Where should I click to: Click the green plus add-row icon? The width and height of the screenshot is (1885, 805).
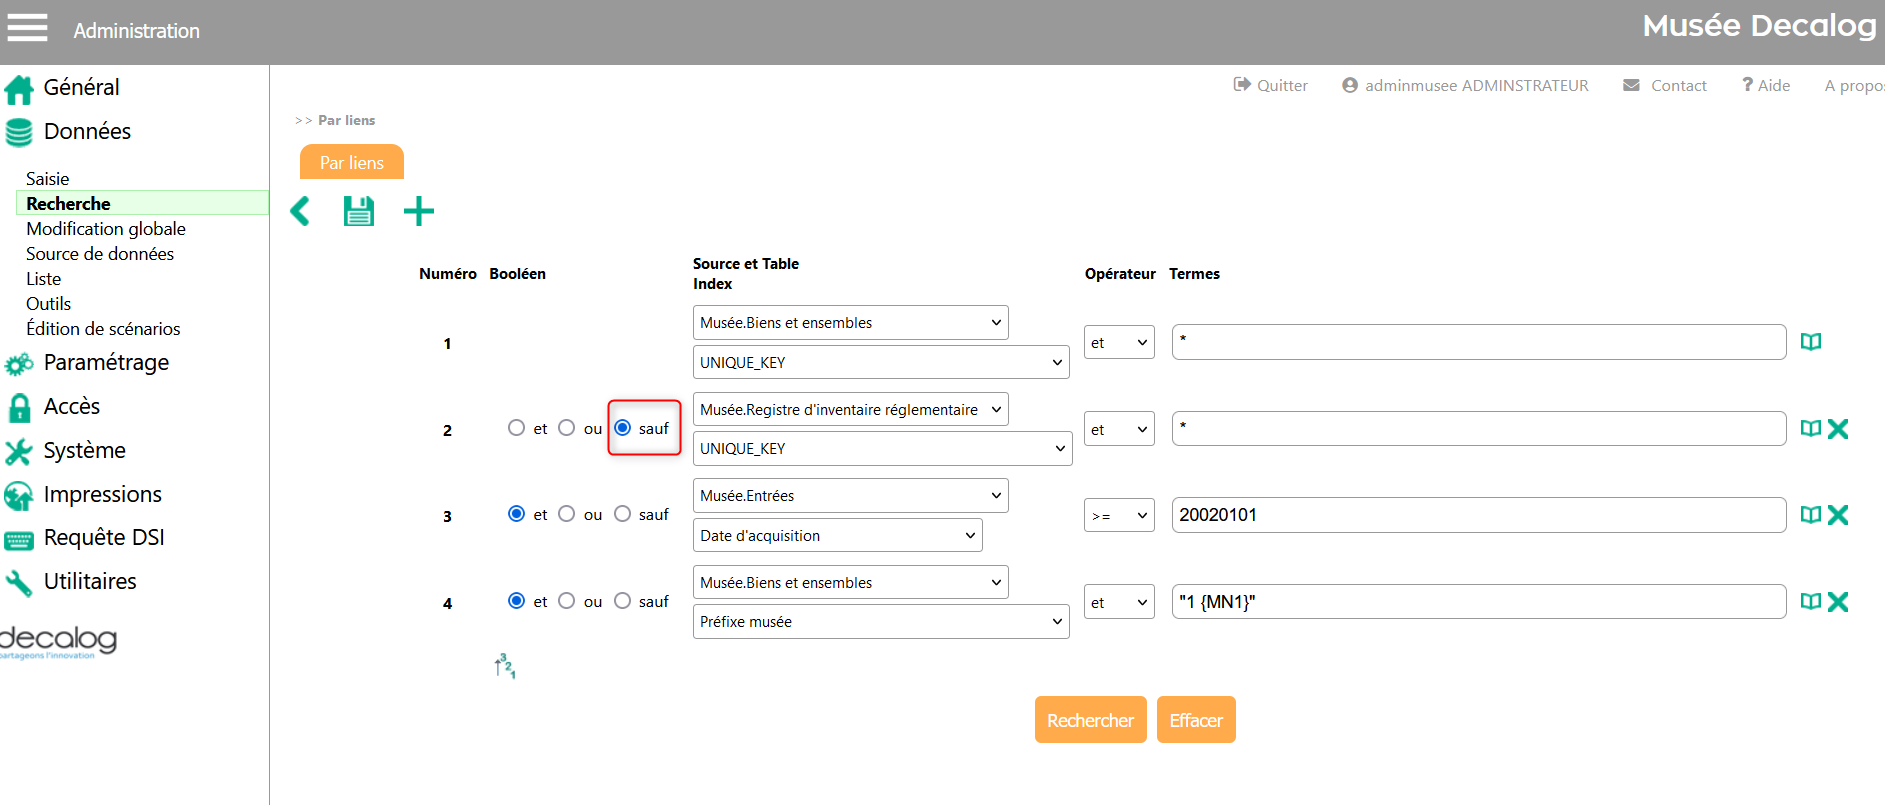[418, 211]
